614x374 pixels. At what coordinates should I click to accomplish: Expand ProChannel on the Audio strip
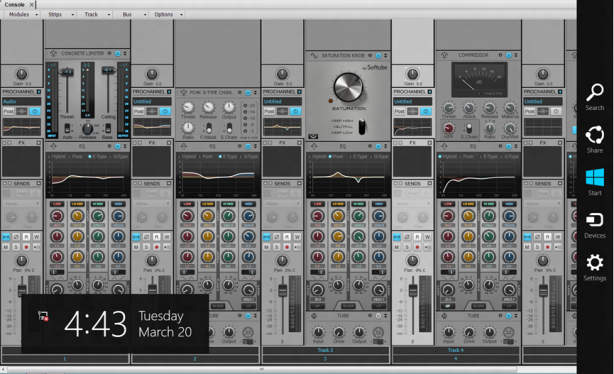tap(38, 92)
